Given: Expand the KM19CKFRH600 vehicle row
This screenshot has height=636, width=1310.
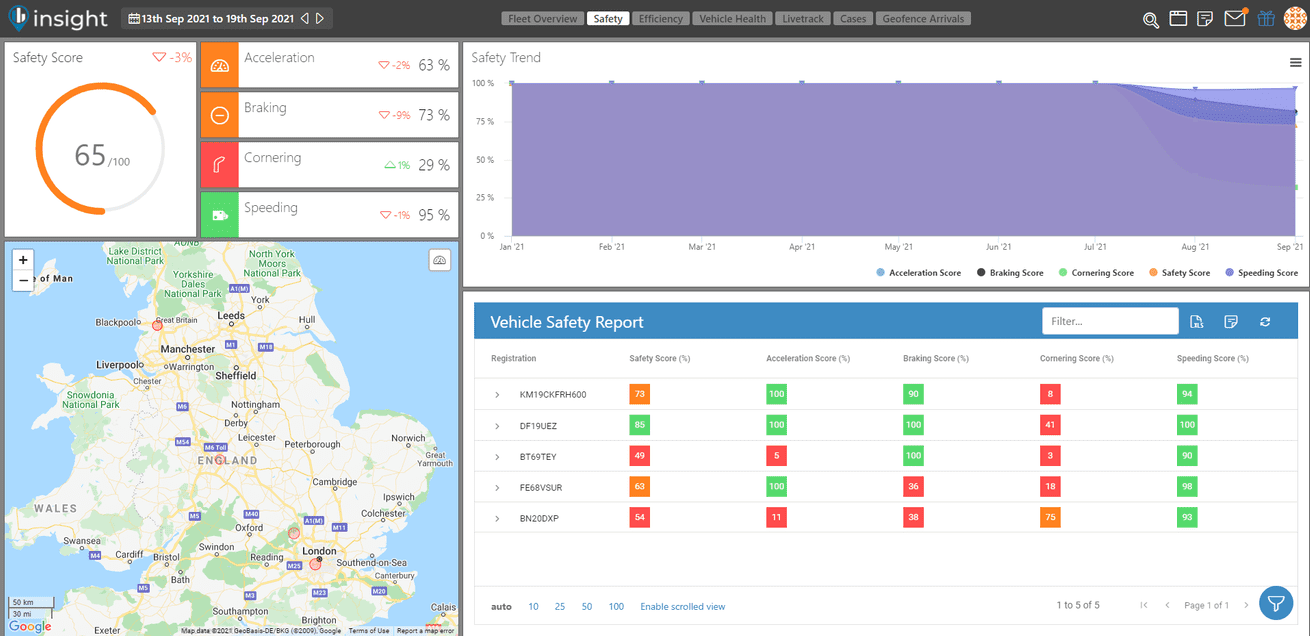Looking at the screenshot, I should pyautogui.click(x=497, y=394).
